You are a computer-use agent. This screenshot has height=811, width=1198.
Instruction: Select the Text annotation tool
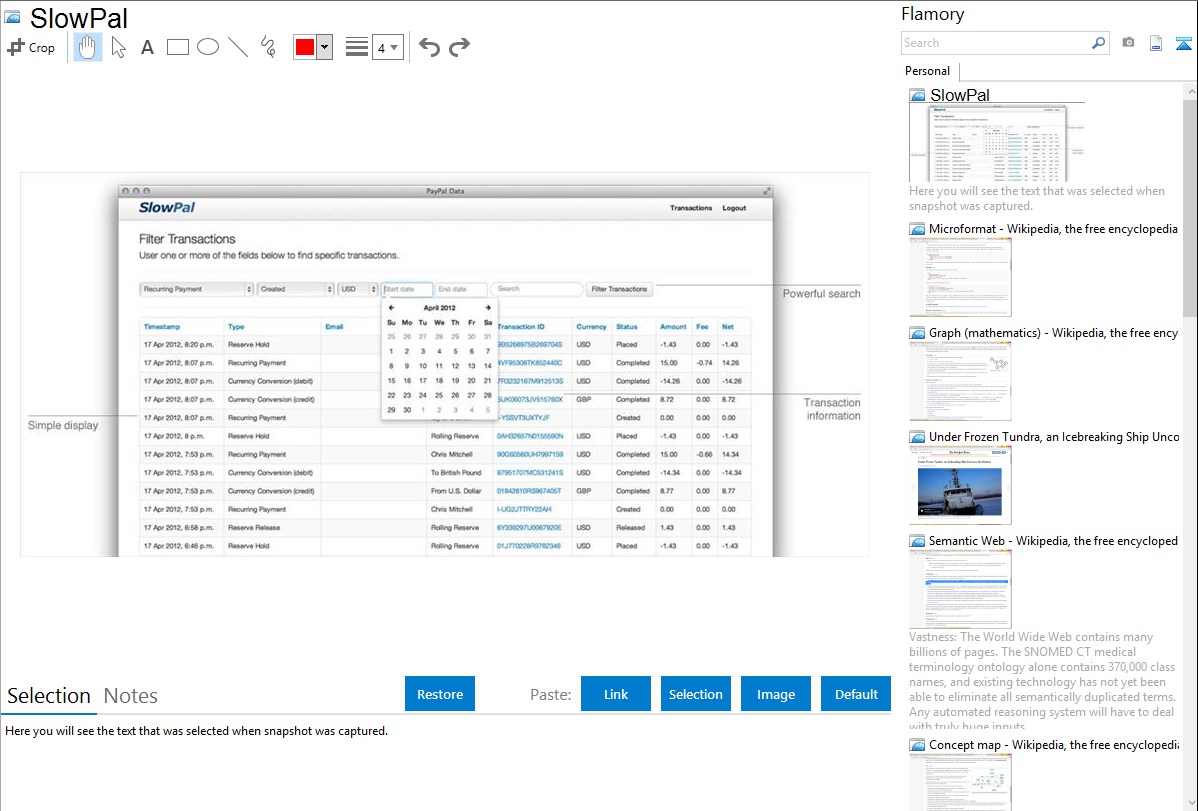click(147, 47)
